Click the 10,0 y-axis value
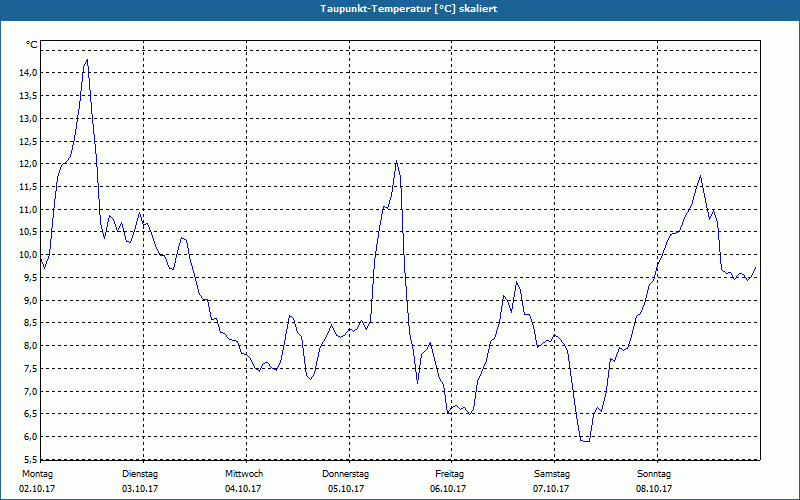Screen dimensions: 800x500 (x=28, y=255)
